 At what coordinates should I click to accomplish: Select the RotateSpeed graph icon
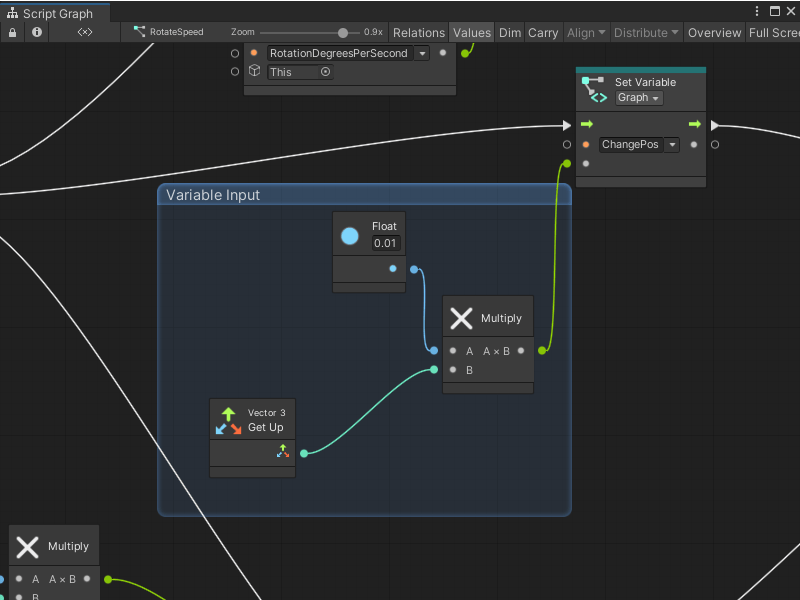click(x=140, y=31)
